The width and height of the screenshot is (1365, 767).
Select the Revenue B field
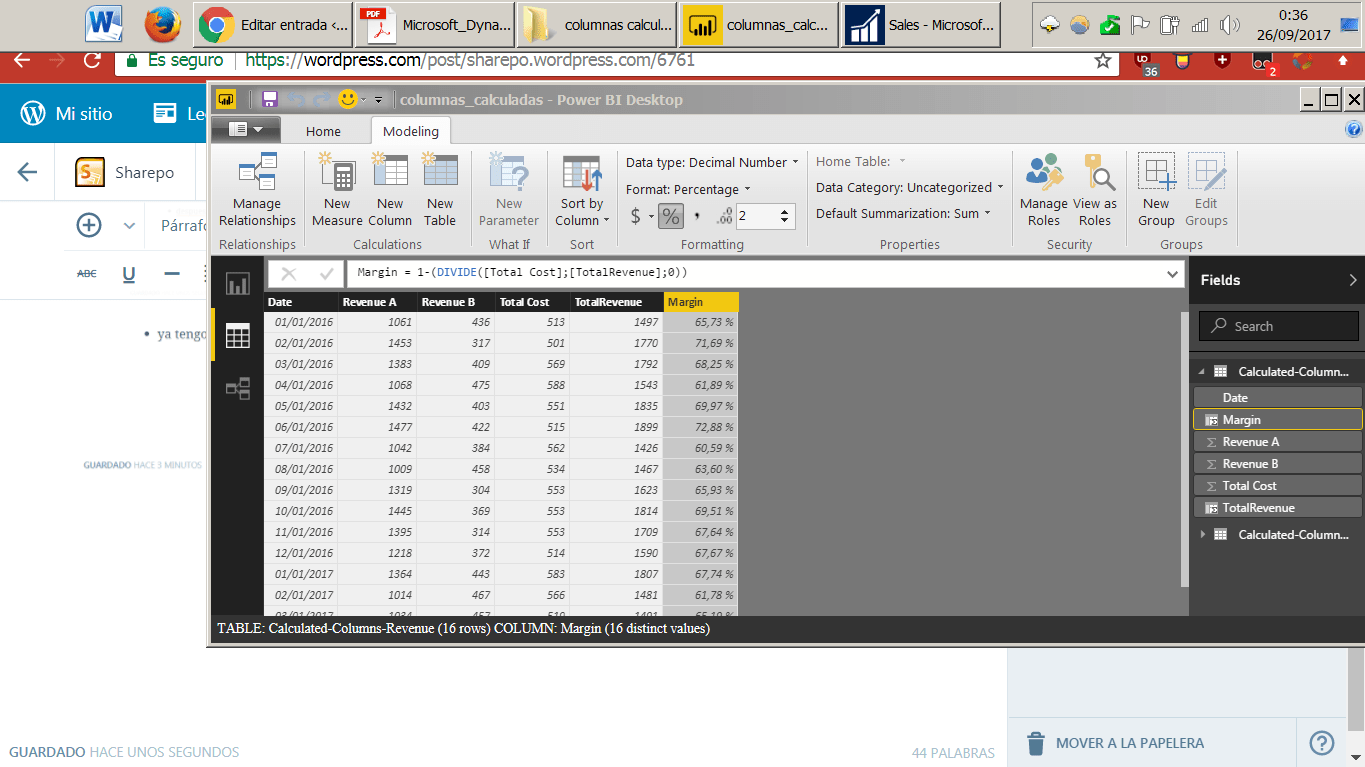pyautogui.click(x=1278, y=464)
